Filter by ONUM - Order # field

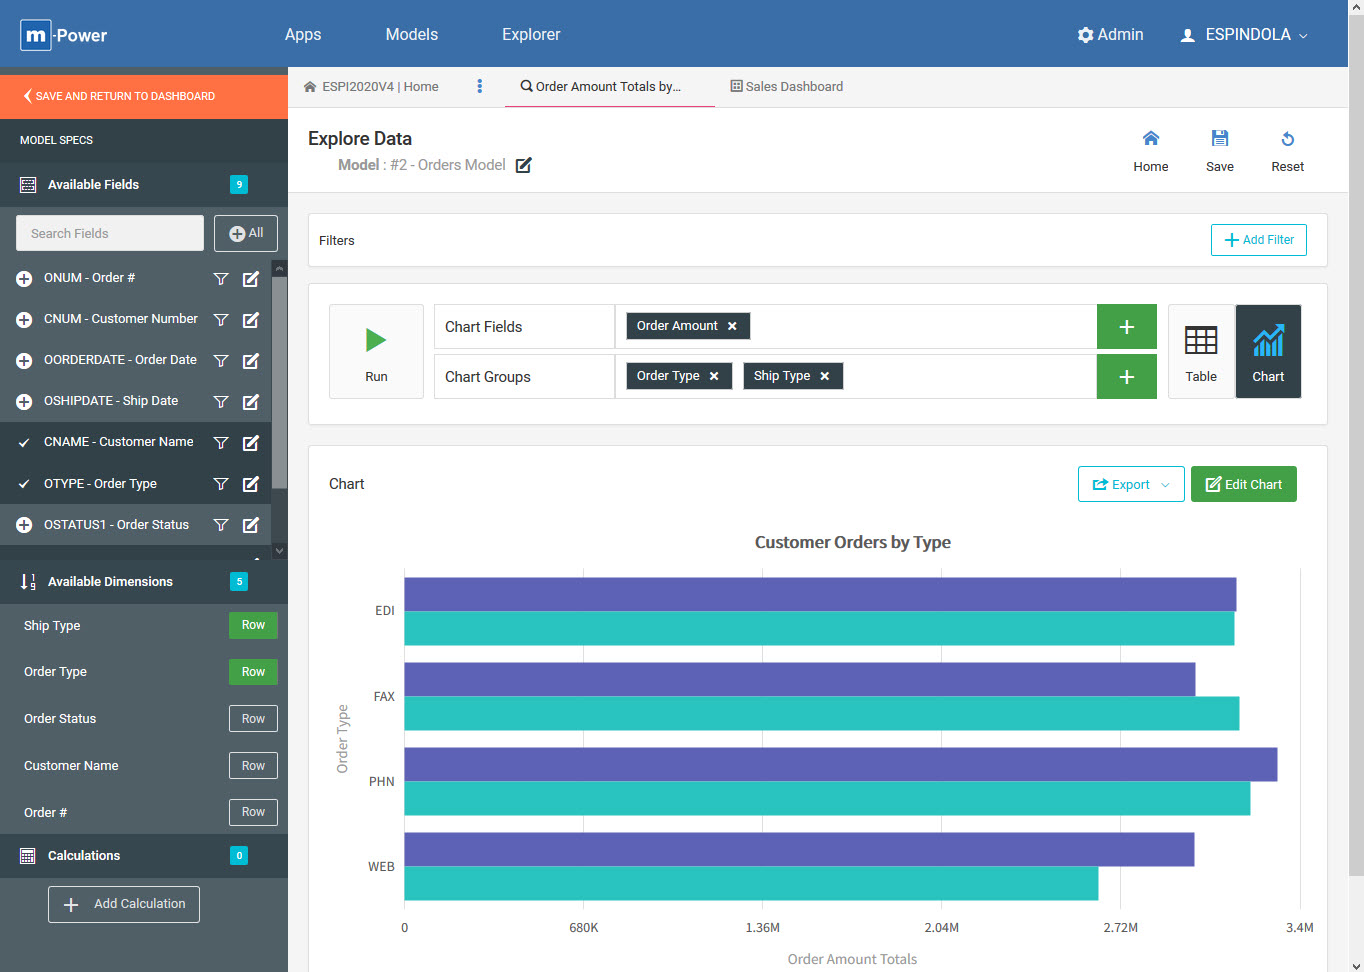[x=221, y=279]
